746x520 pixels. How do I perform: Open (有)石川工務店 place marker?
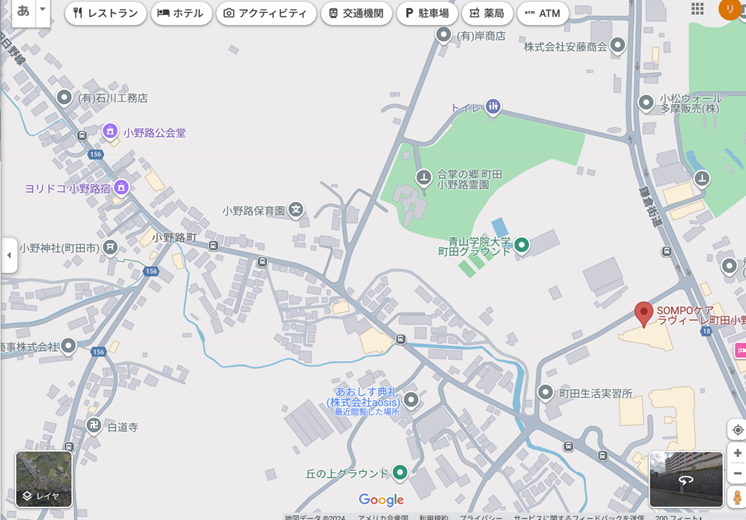(64, 98)
